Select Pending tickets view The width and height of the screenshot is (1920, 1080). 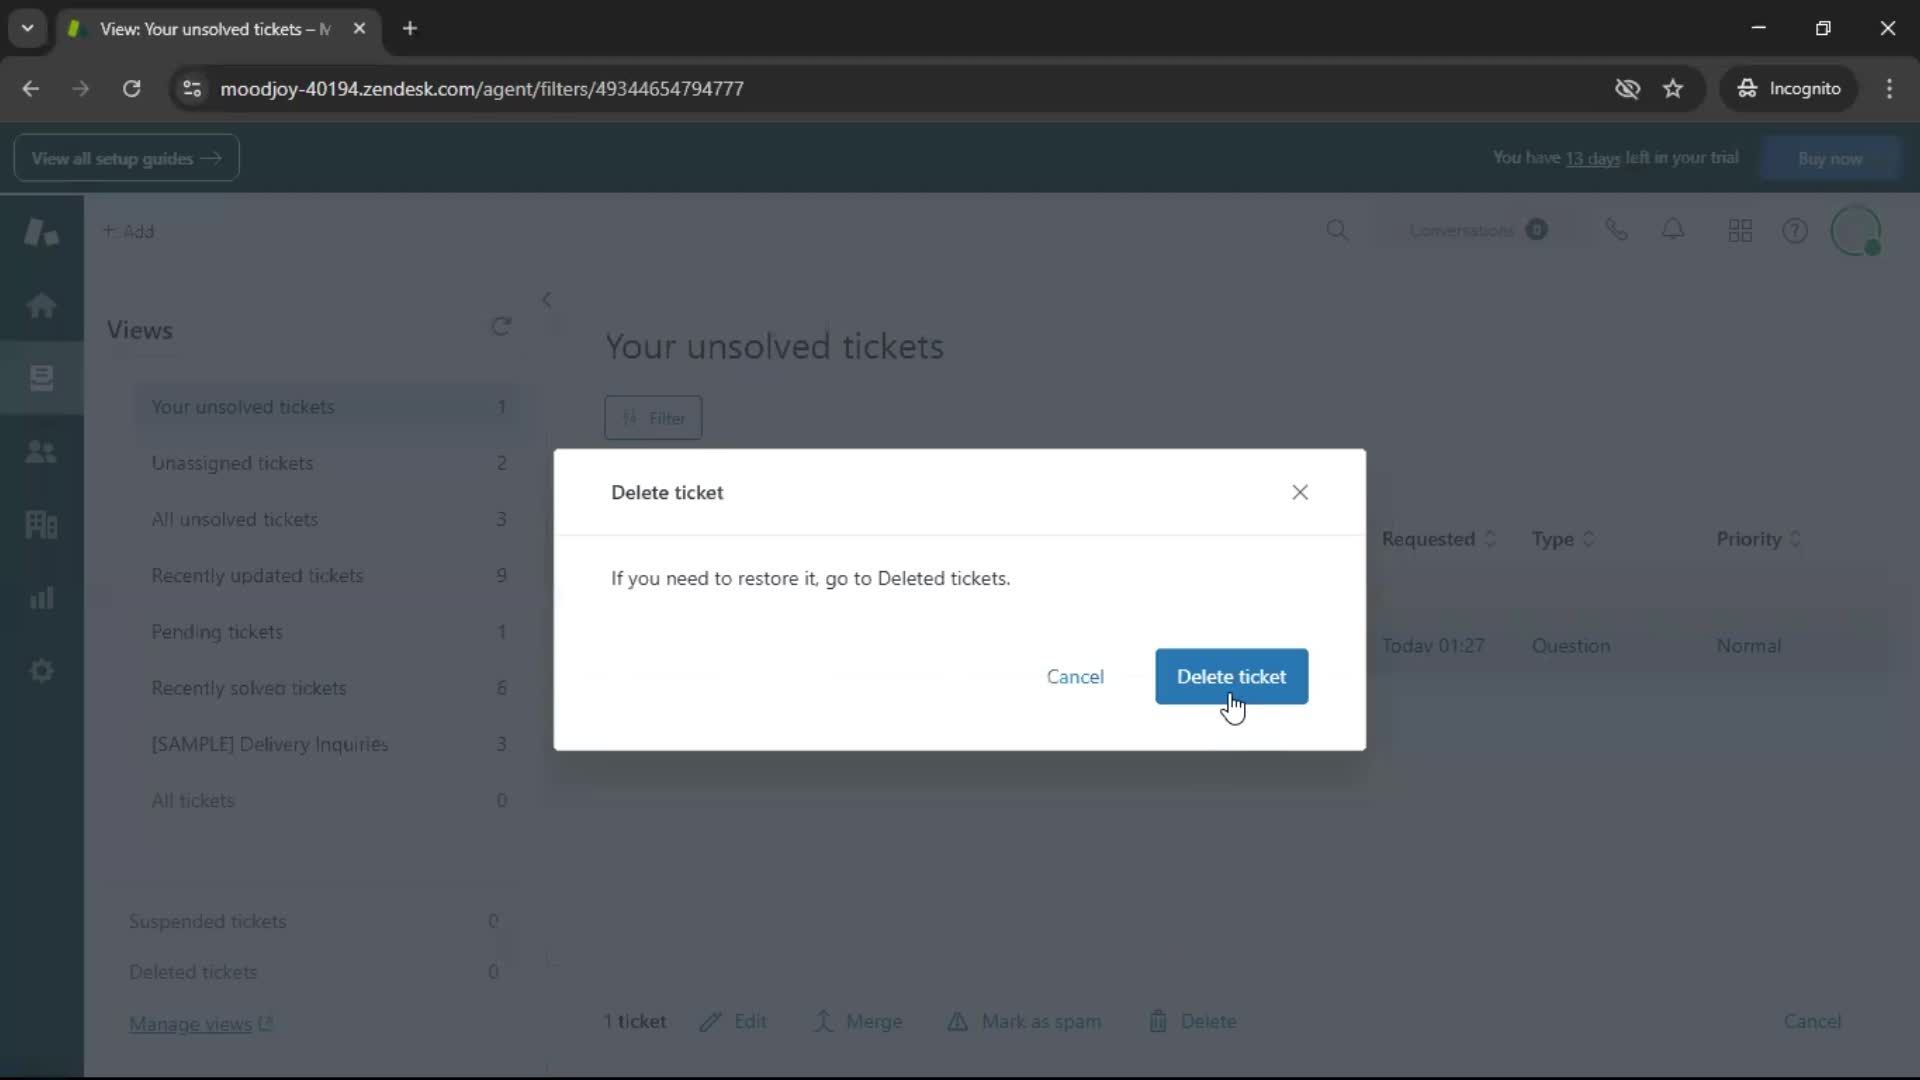(x=326, y=632)
